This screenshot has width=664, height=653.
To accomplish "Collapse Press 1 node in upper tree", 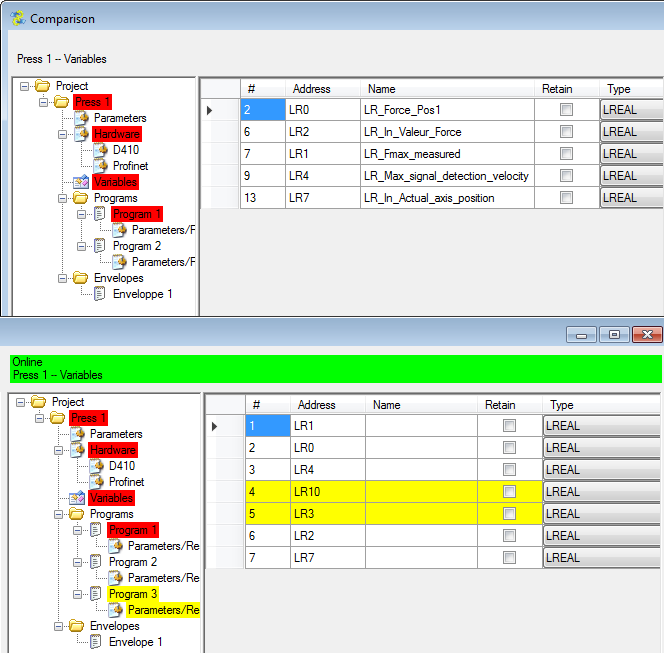I will point(43,102).
